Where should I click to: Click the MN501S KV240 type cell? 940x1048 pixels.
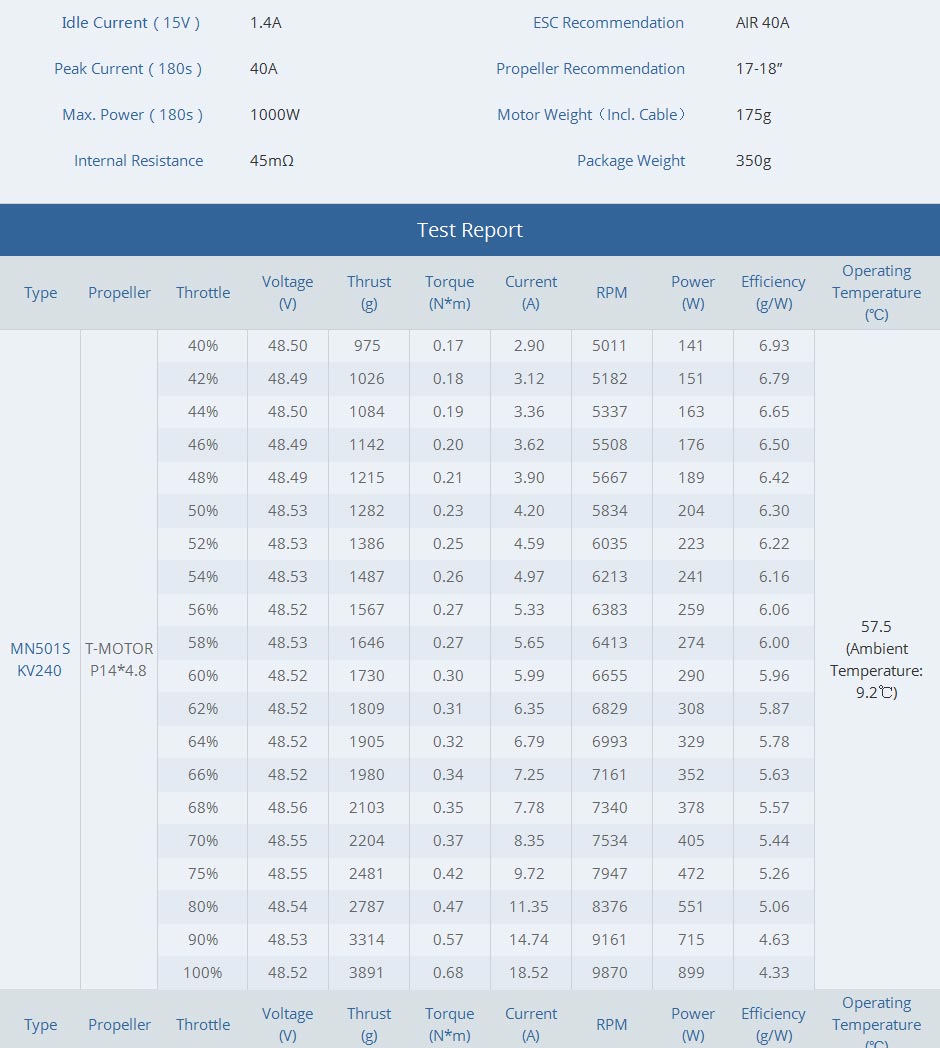coord(40,659)
